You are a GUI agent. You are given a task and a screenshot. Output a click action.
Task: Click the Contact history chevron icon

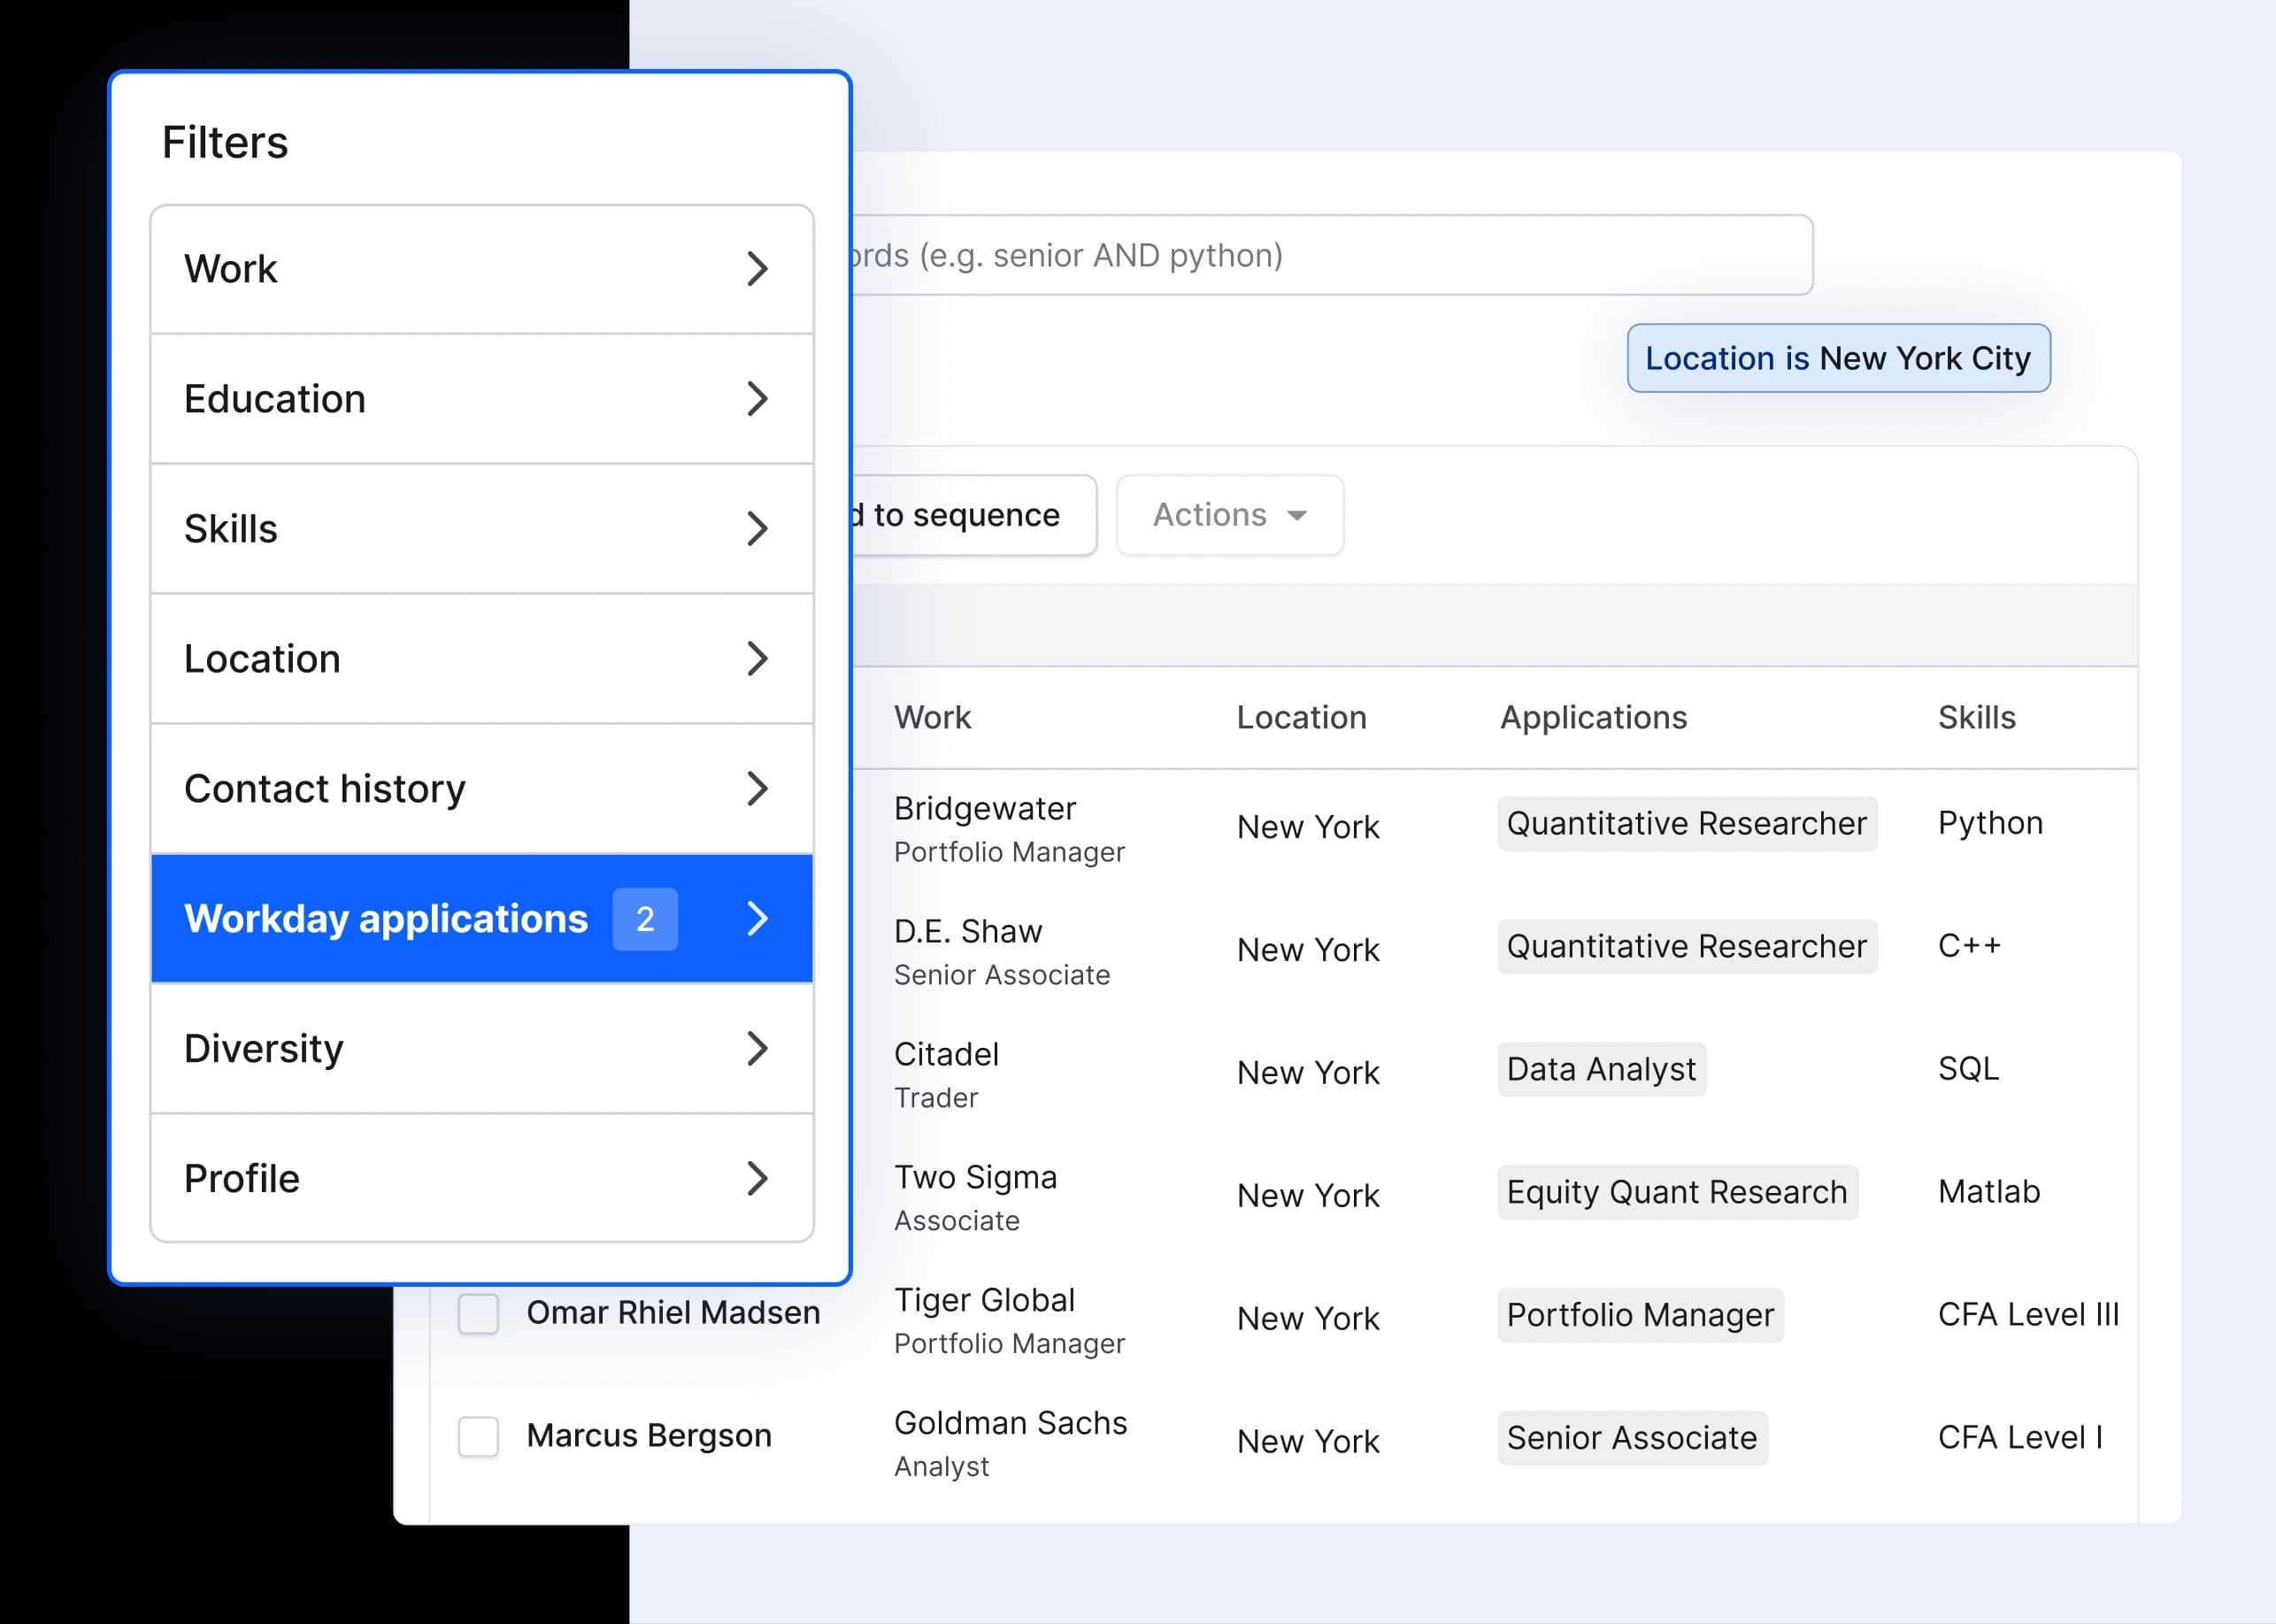(x=757, y=789)
